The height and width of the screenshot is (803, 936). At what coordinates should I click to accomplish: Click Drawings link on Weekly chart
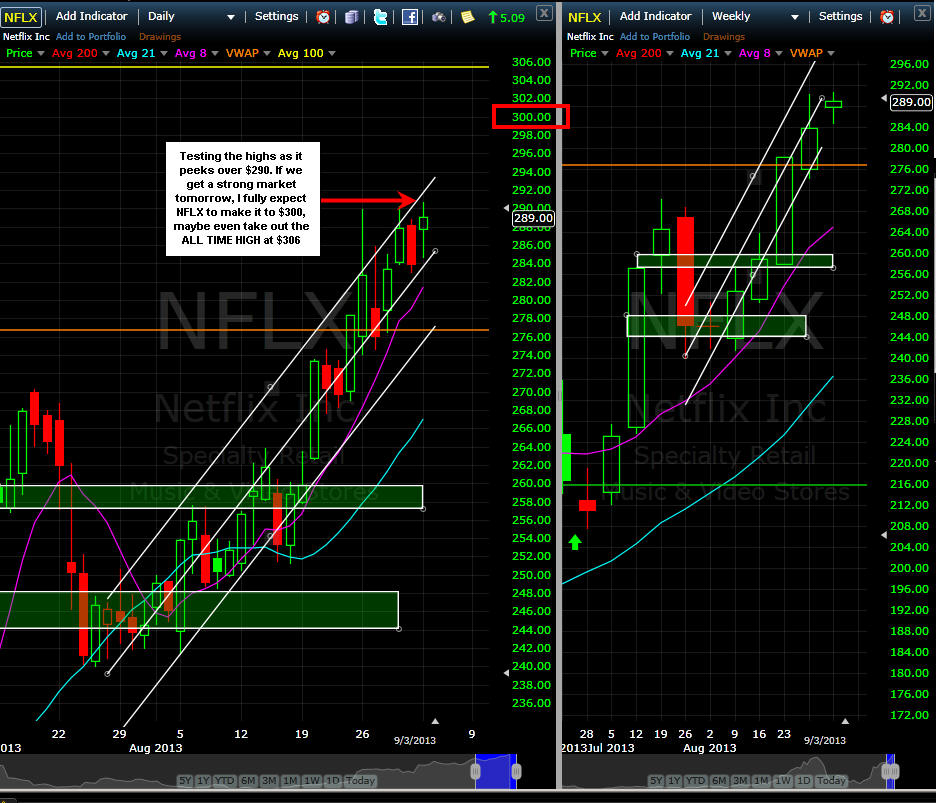[723, 37]
